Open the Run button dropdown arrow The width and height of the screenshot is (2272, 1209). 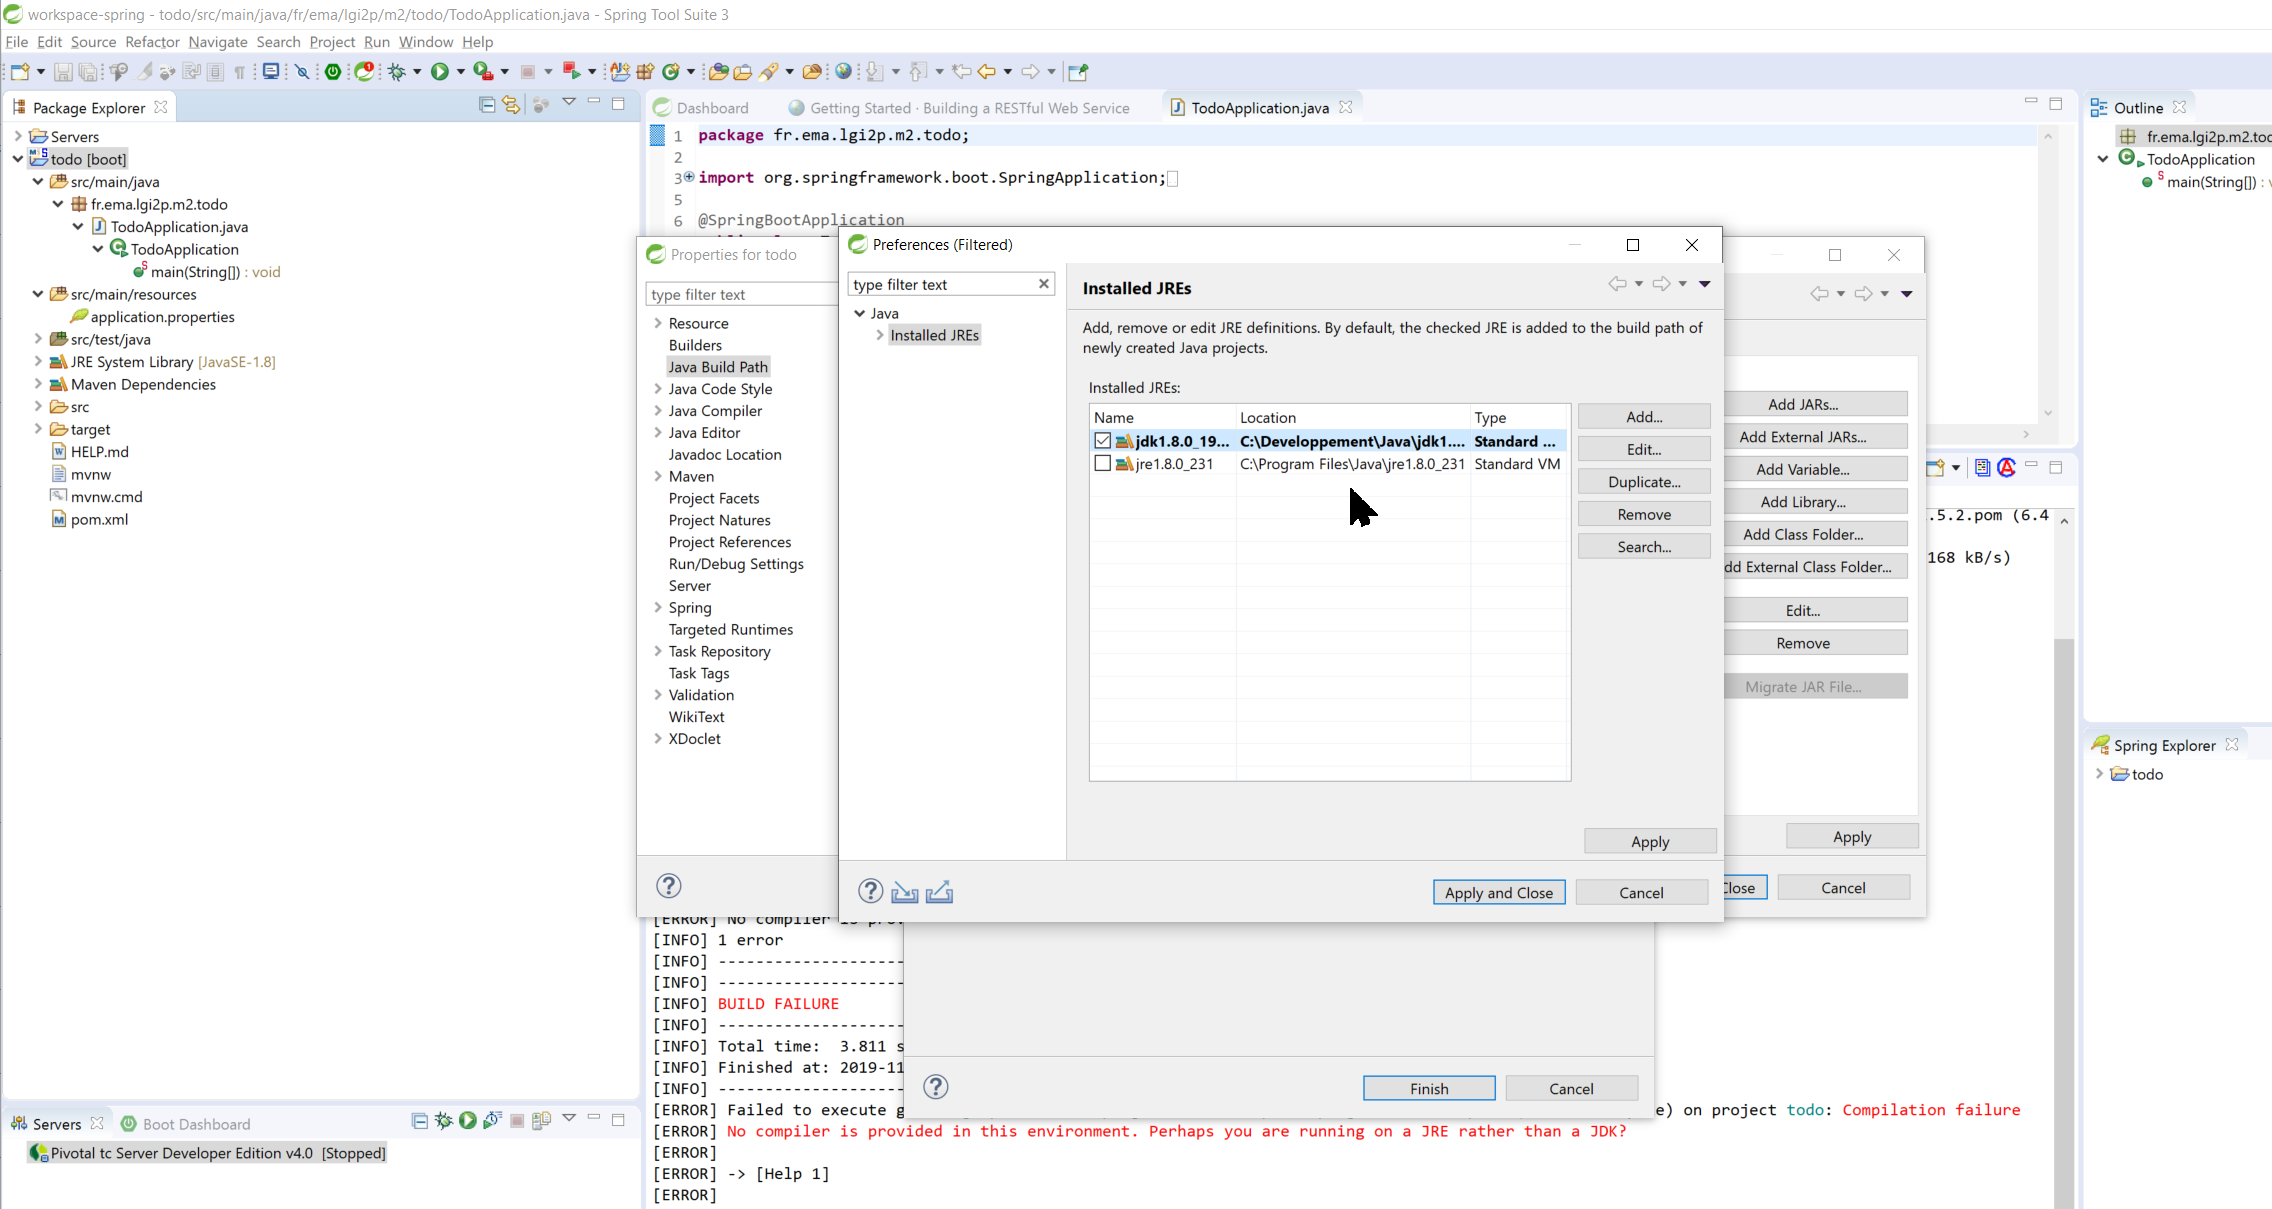point(461,72)
